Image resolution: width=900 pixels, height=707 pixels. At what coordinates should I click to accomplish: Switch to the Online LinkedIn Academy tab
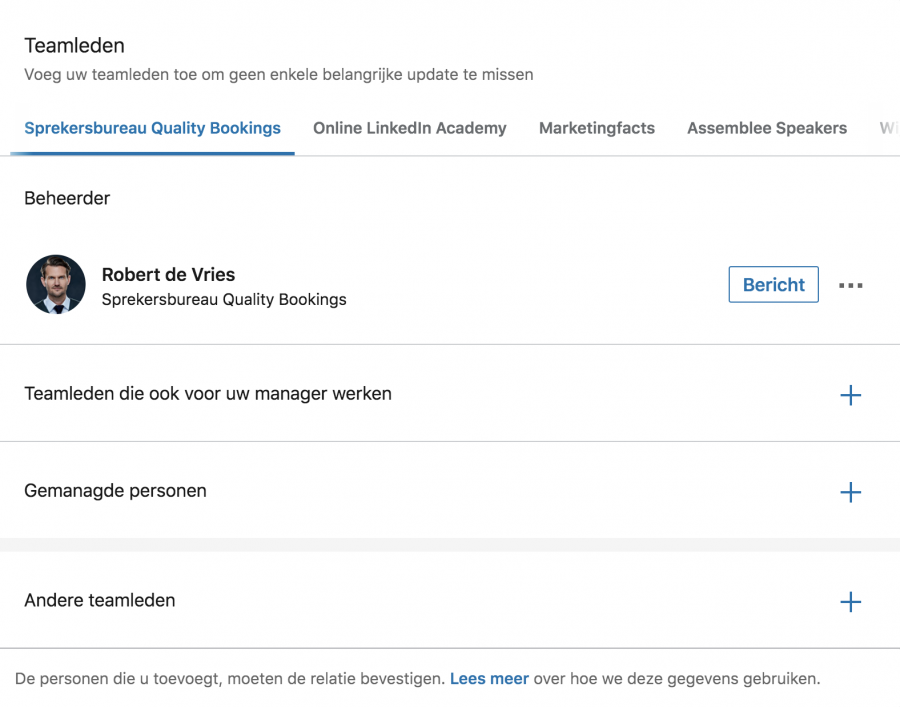tap(410, 128)
